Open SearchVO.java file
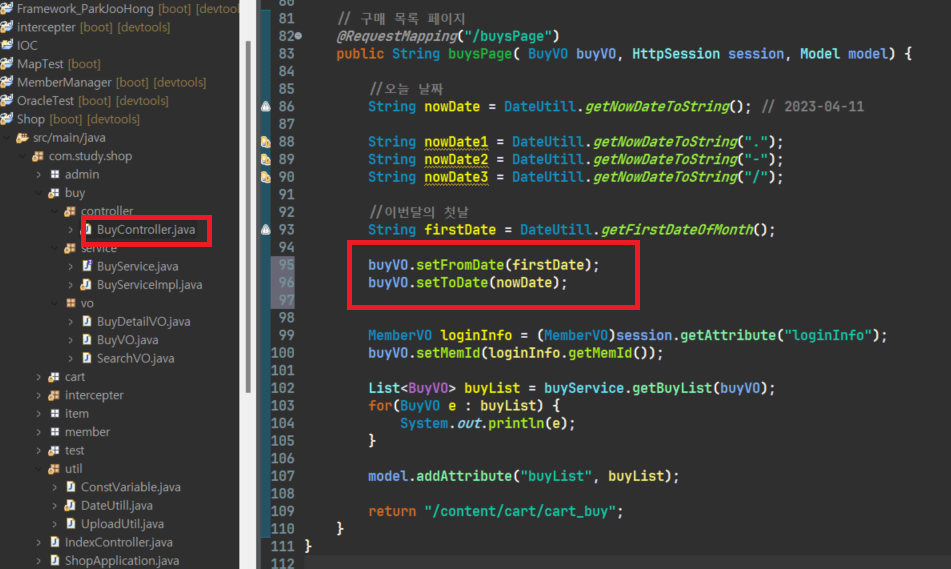This screenshot has width=951, height=569. click(x=135, y=358)
